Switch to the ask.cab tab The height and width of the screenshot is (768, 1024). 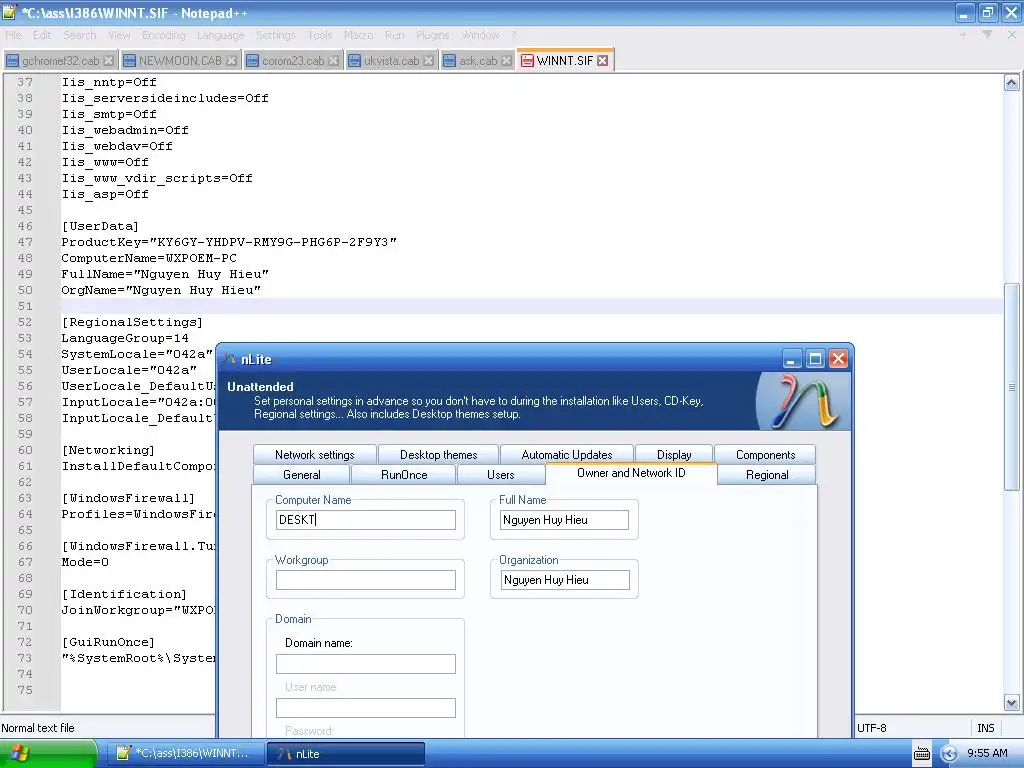pos(477,61)
